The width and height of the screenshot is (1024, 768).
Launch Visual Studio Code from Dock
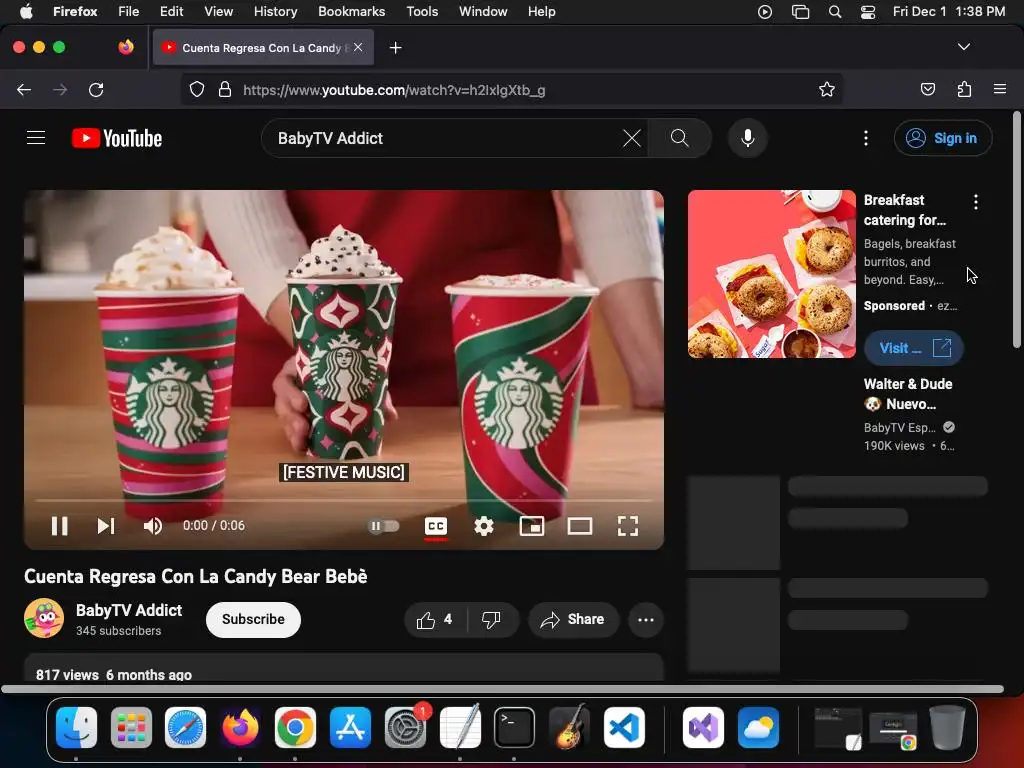624,727
